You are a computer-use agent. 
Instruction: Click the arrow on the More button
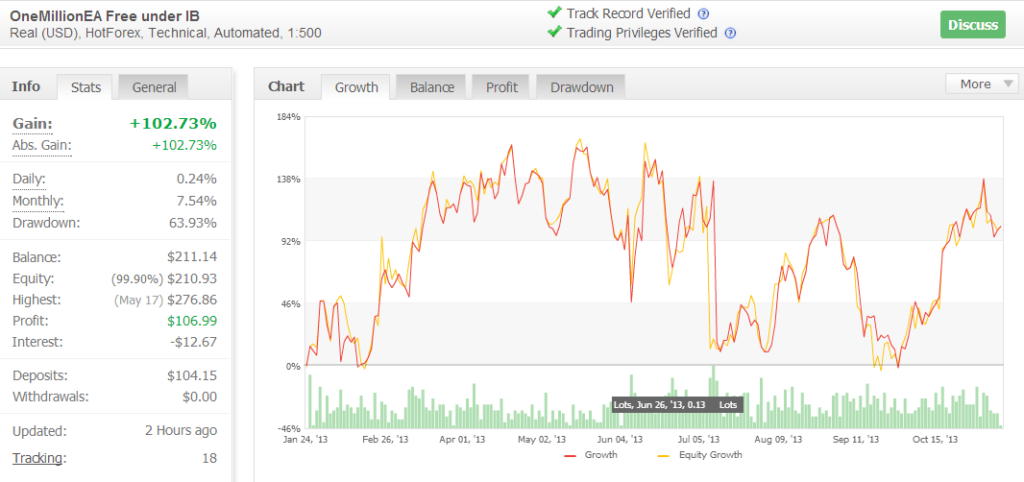click(1007, 85)
